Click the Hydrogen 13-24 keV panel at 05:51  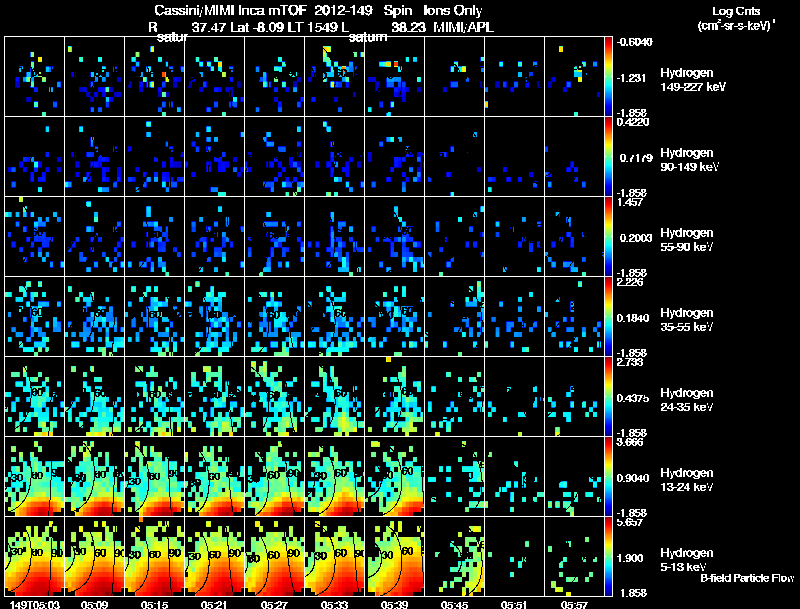click(x=514, y=476)
